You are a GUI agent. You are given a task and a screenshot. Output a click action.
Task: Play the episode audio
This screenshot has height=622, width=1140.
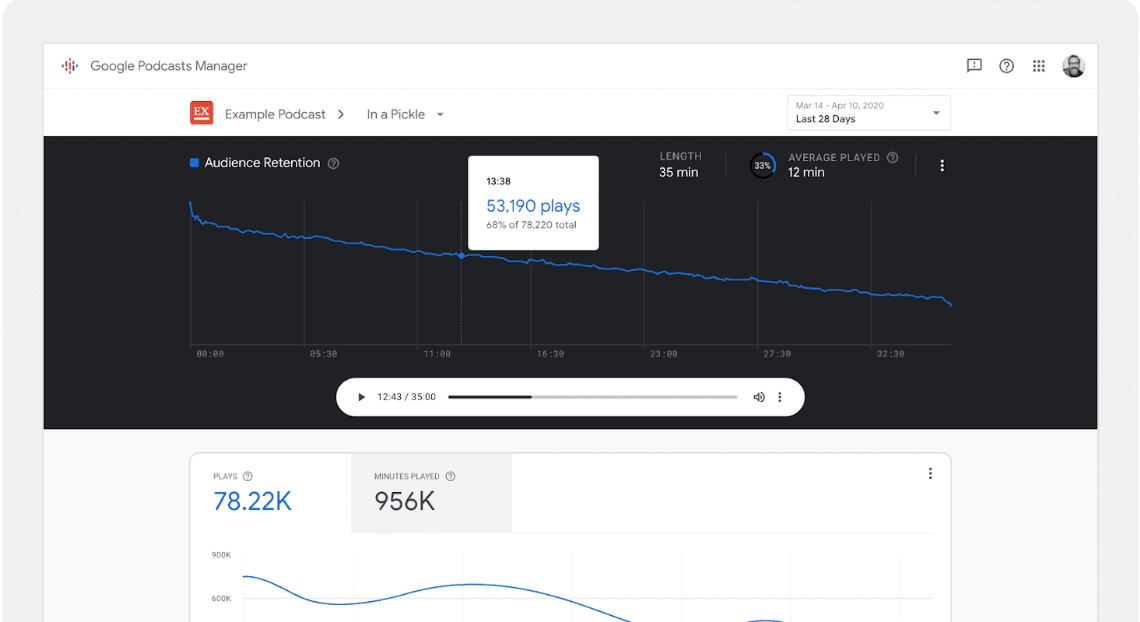361,397
